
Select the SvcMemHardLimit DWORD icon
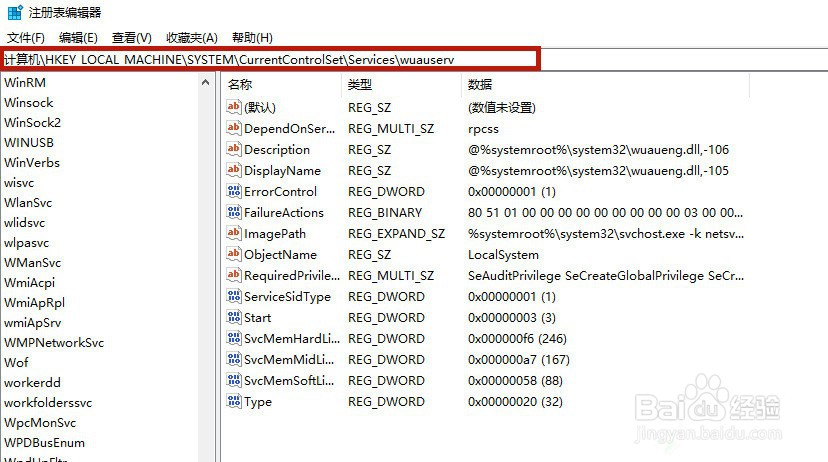[x=233, y=338]
